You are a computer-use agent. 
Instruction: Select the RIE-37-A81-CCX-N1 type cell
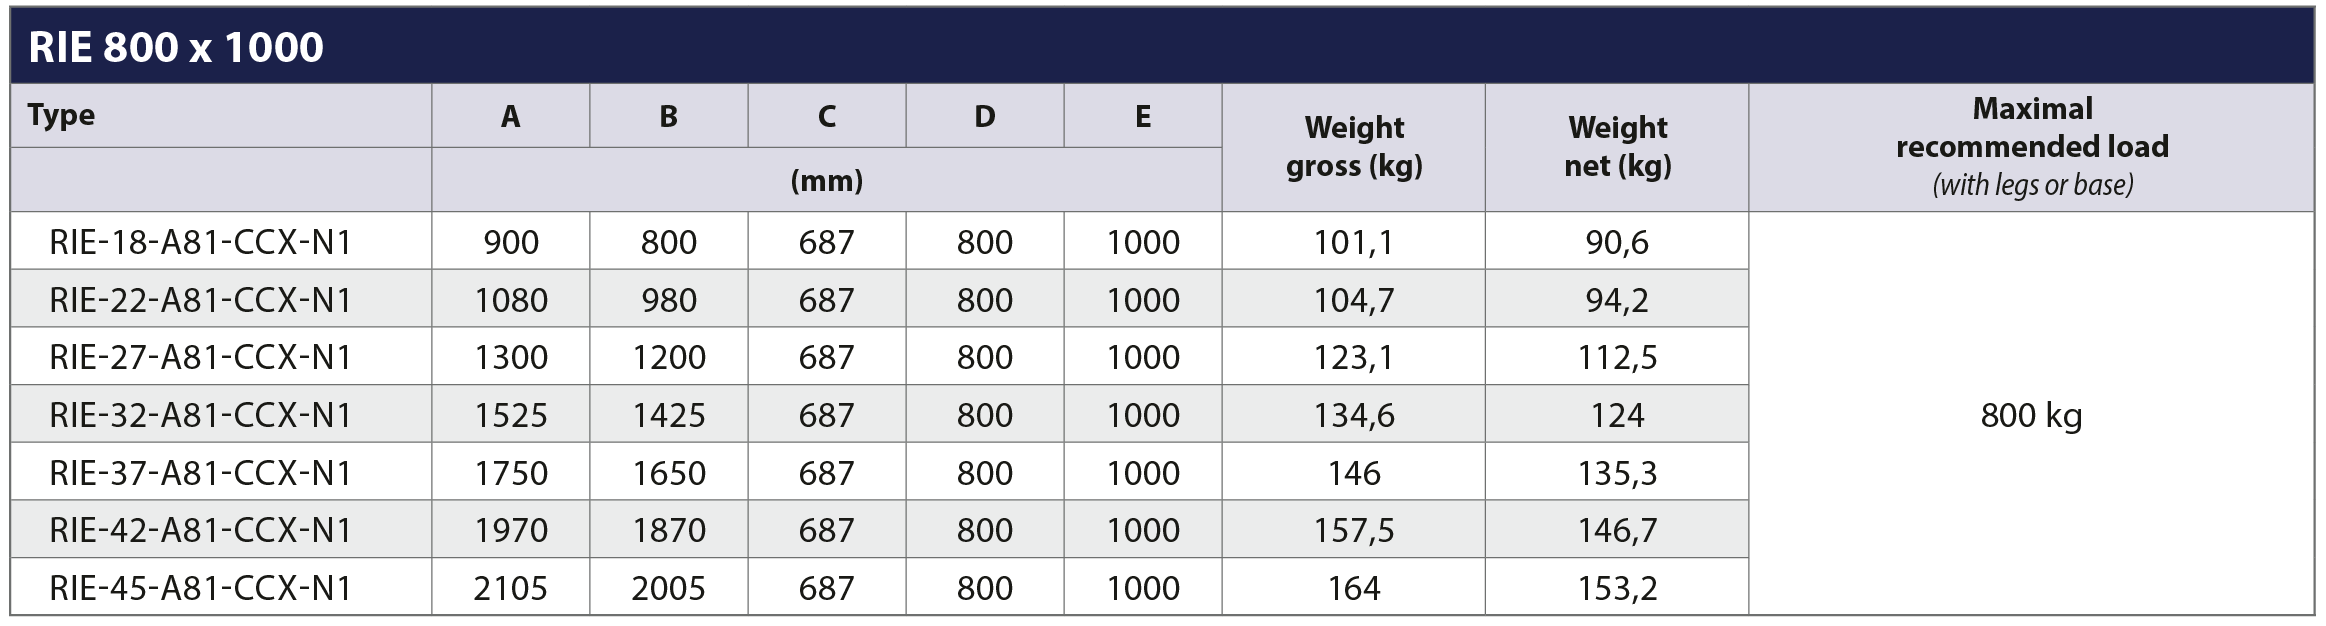(221, 472)
